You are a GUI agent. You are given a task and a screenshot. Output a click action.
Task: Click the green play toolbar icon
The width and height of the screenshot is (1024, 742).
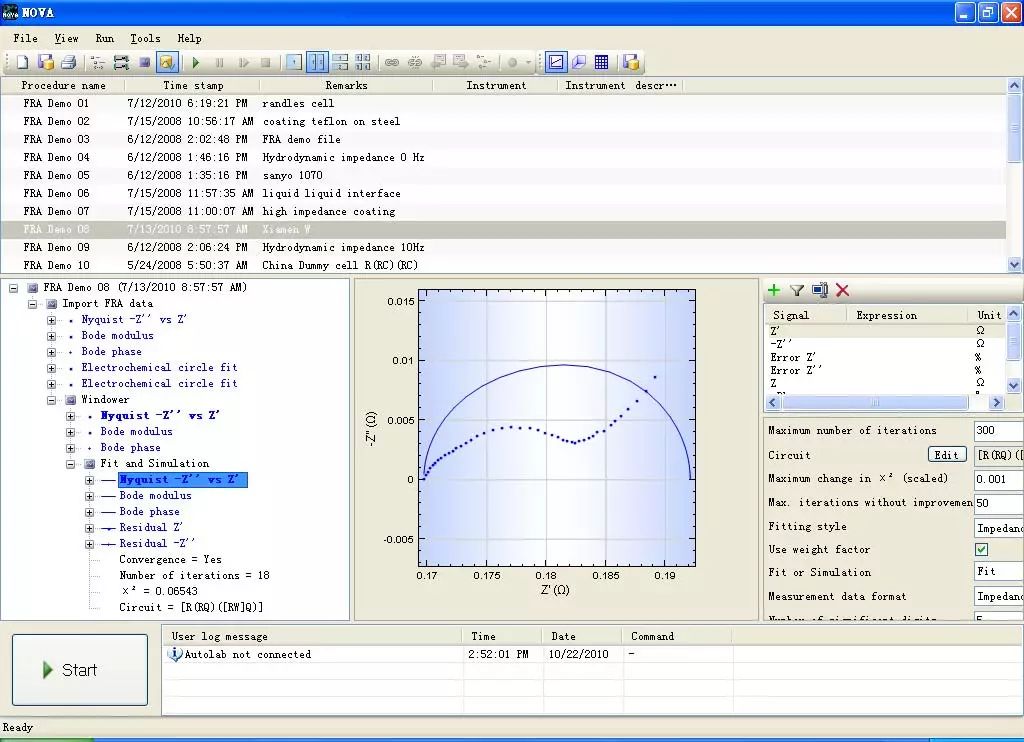click(196, 62)
